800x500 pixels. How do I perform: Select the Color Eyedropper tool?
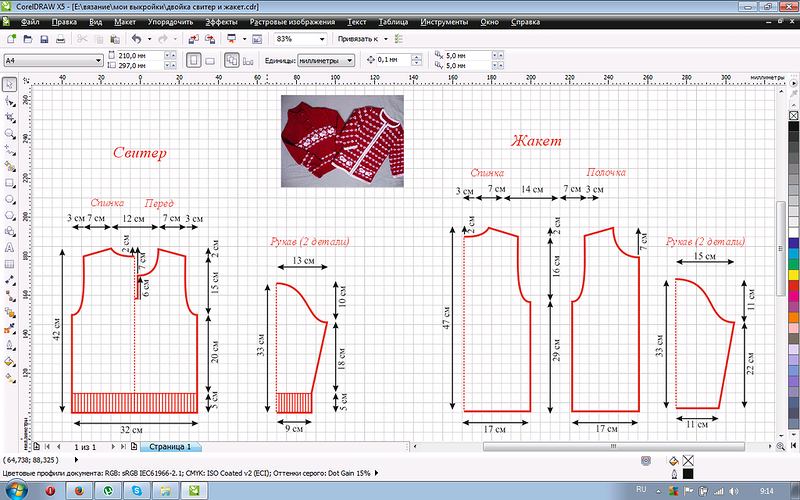pyautogui.click(x=9, y=329)
